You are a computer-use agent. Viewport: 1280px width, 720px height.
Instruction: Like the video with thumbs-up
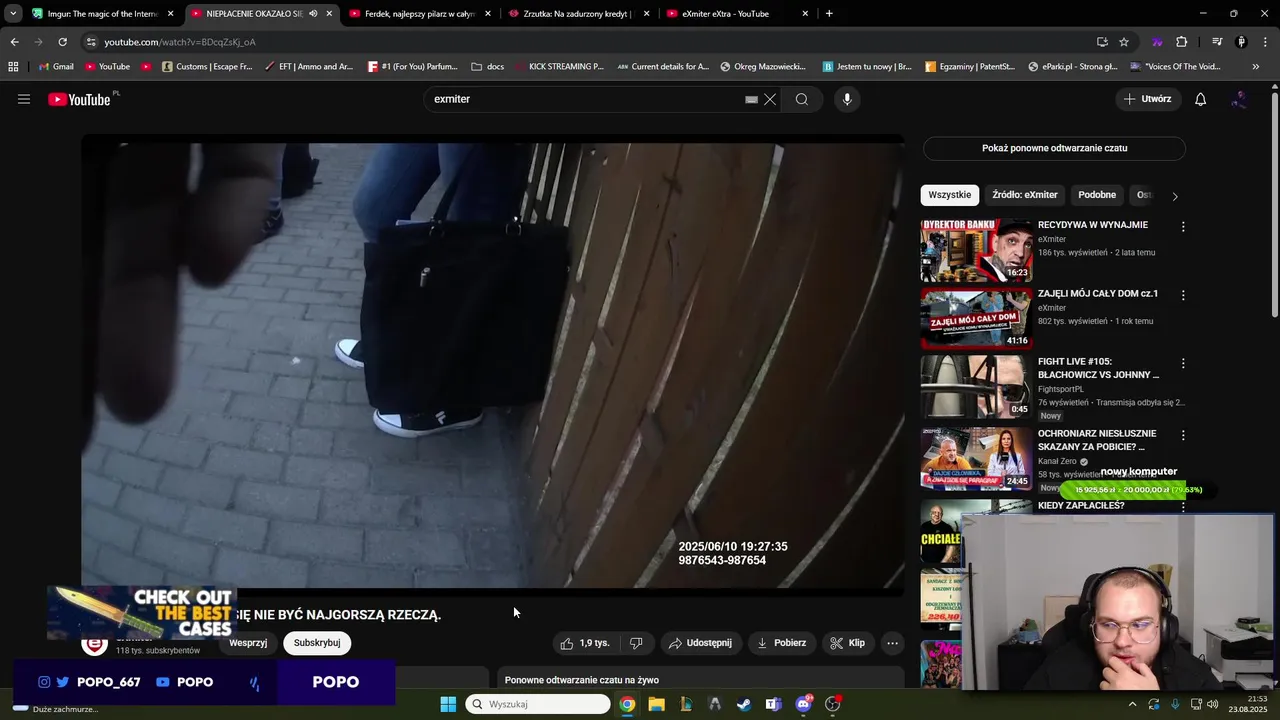pyautogui.click(x=585, y=643)
